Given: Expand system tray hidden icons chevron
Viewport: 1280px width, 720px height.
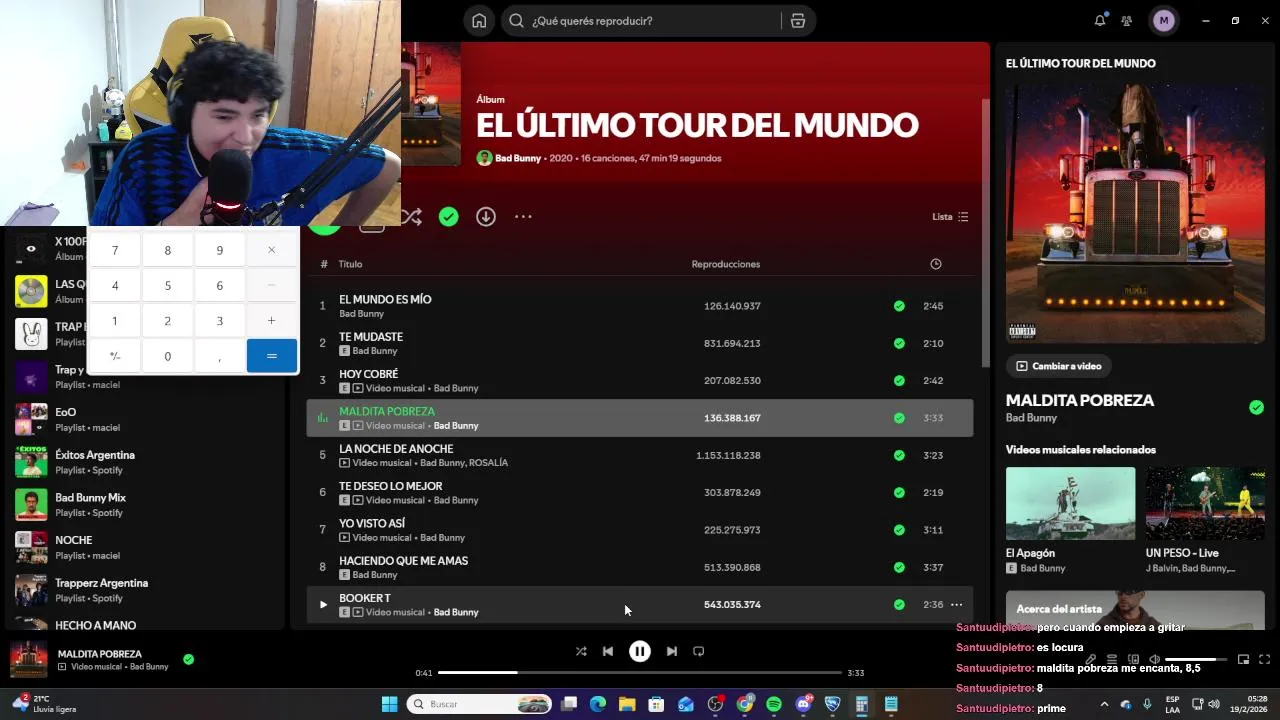Looking at the screenshot, I should [1104, 704].
